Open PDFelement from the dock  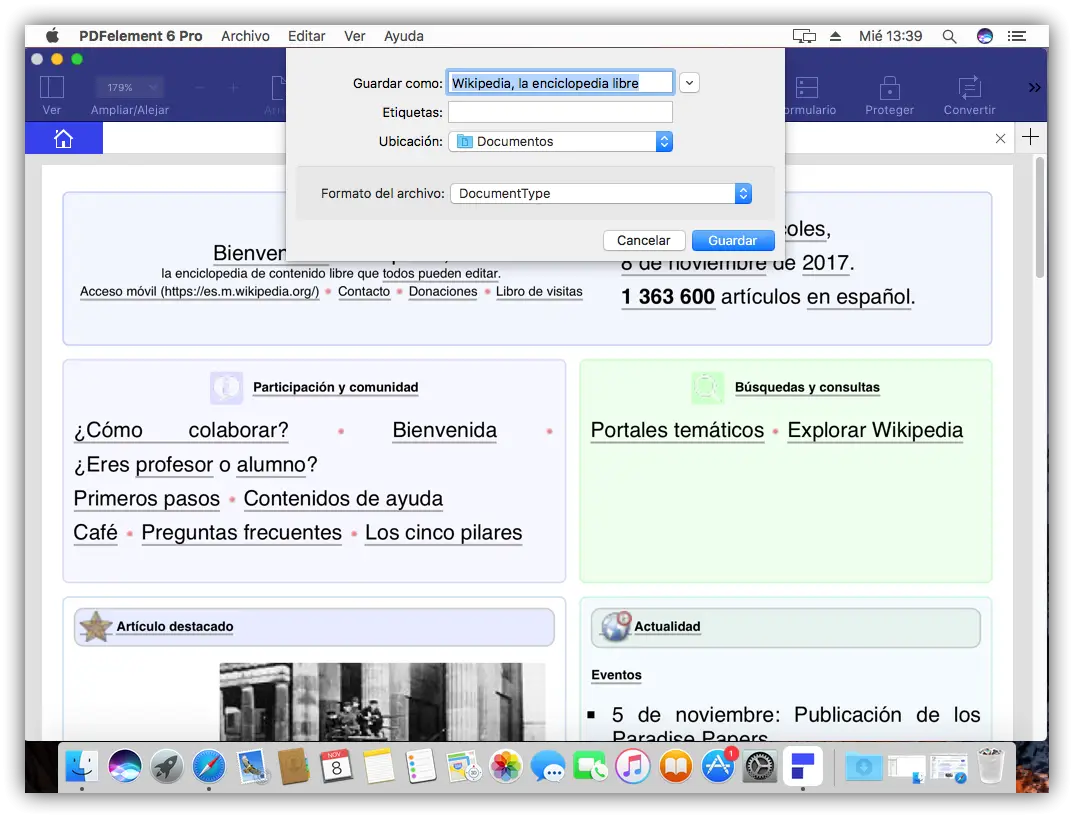(x=803, y=765)
